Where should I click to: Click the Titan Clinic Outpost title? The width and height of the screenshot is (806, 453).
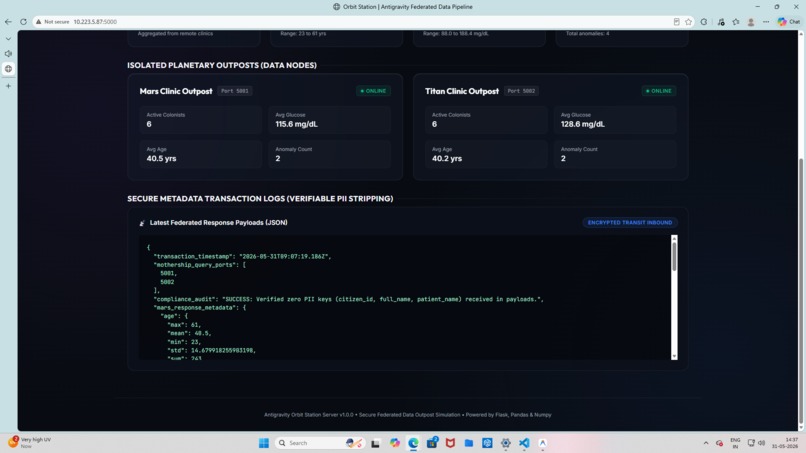click(x=462, y=91)
